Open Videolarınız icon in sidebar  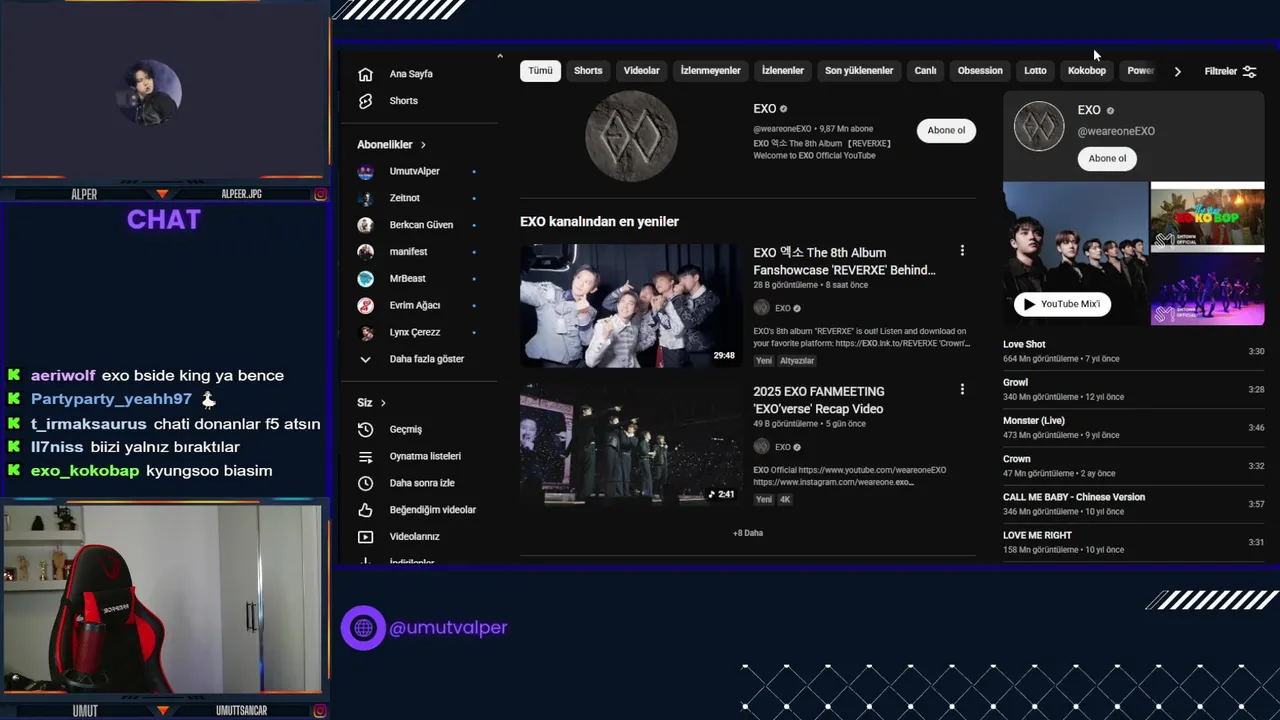click(x=366, y=537)
